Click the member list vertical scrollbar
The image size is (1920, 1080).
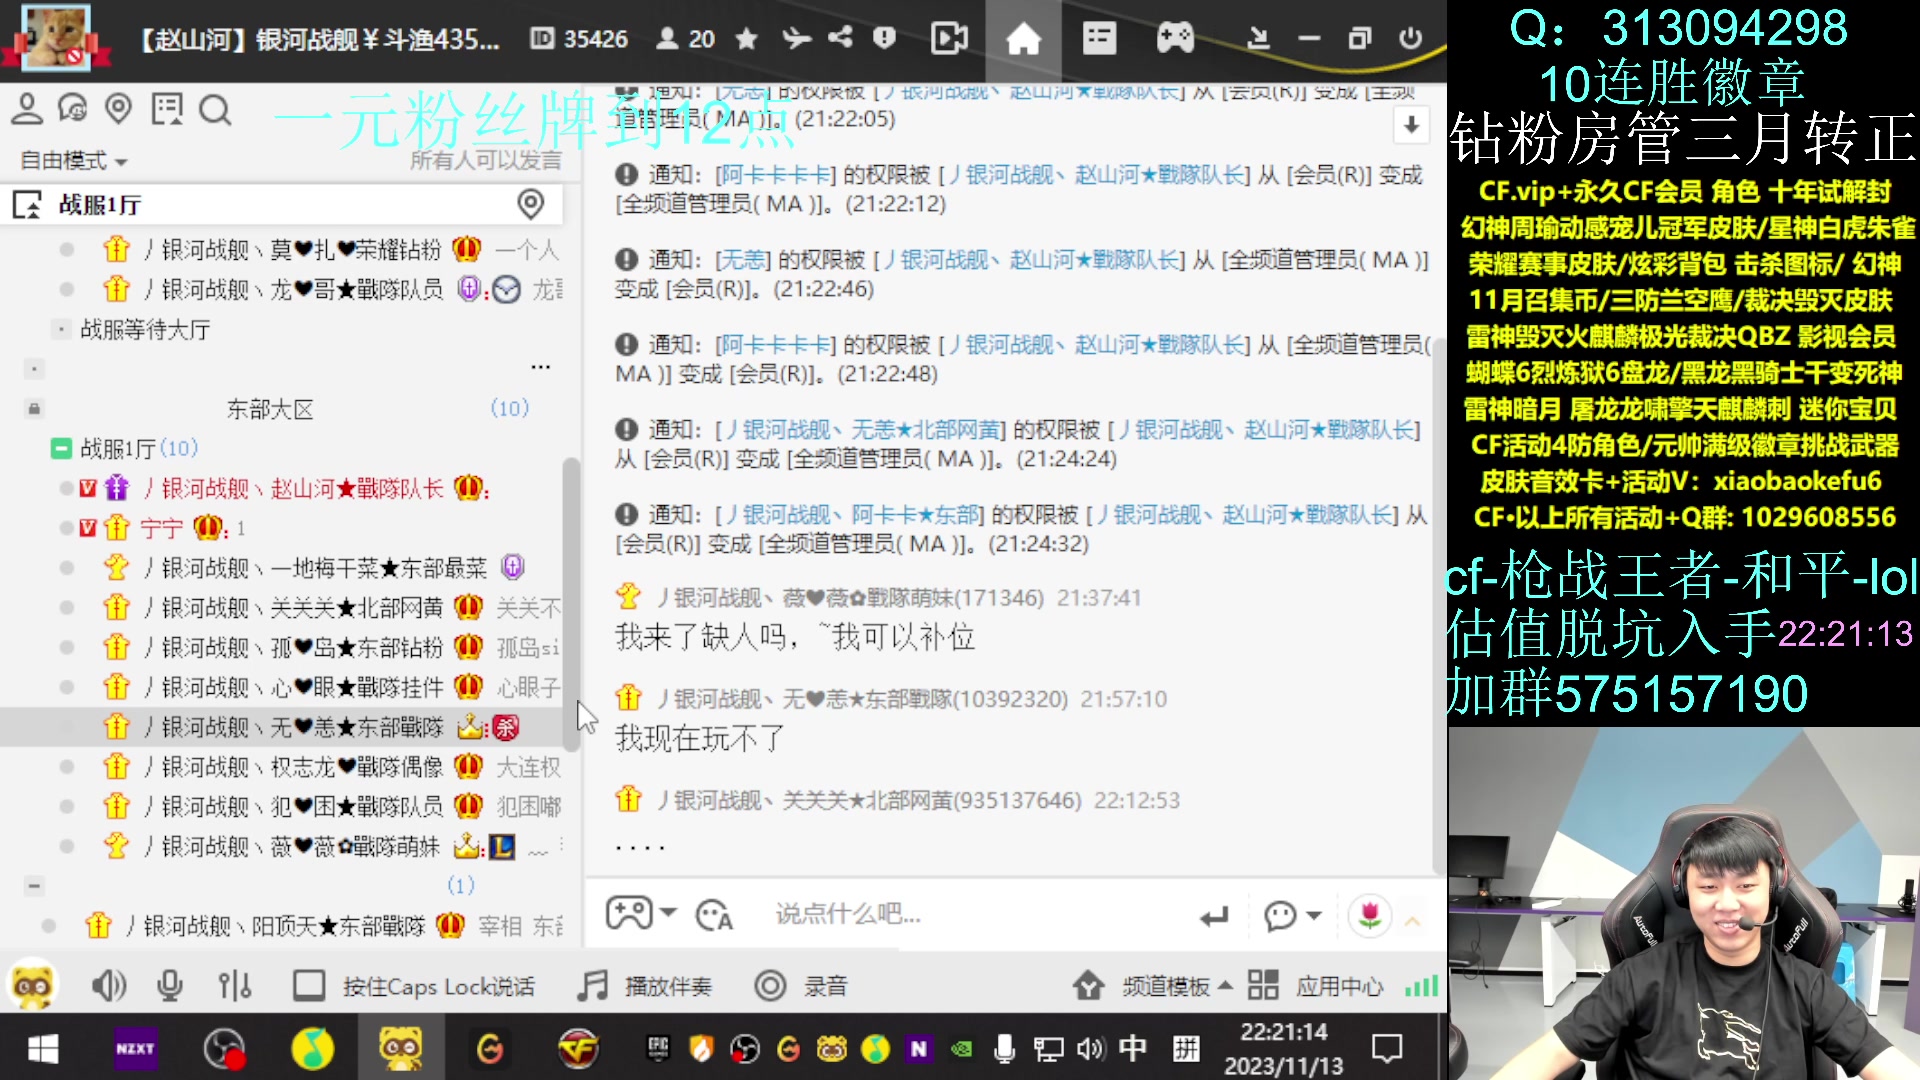click(571, 605)
